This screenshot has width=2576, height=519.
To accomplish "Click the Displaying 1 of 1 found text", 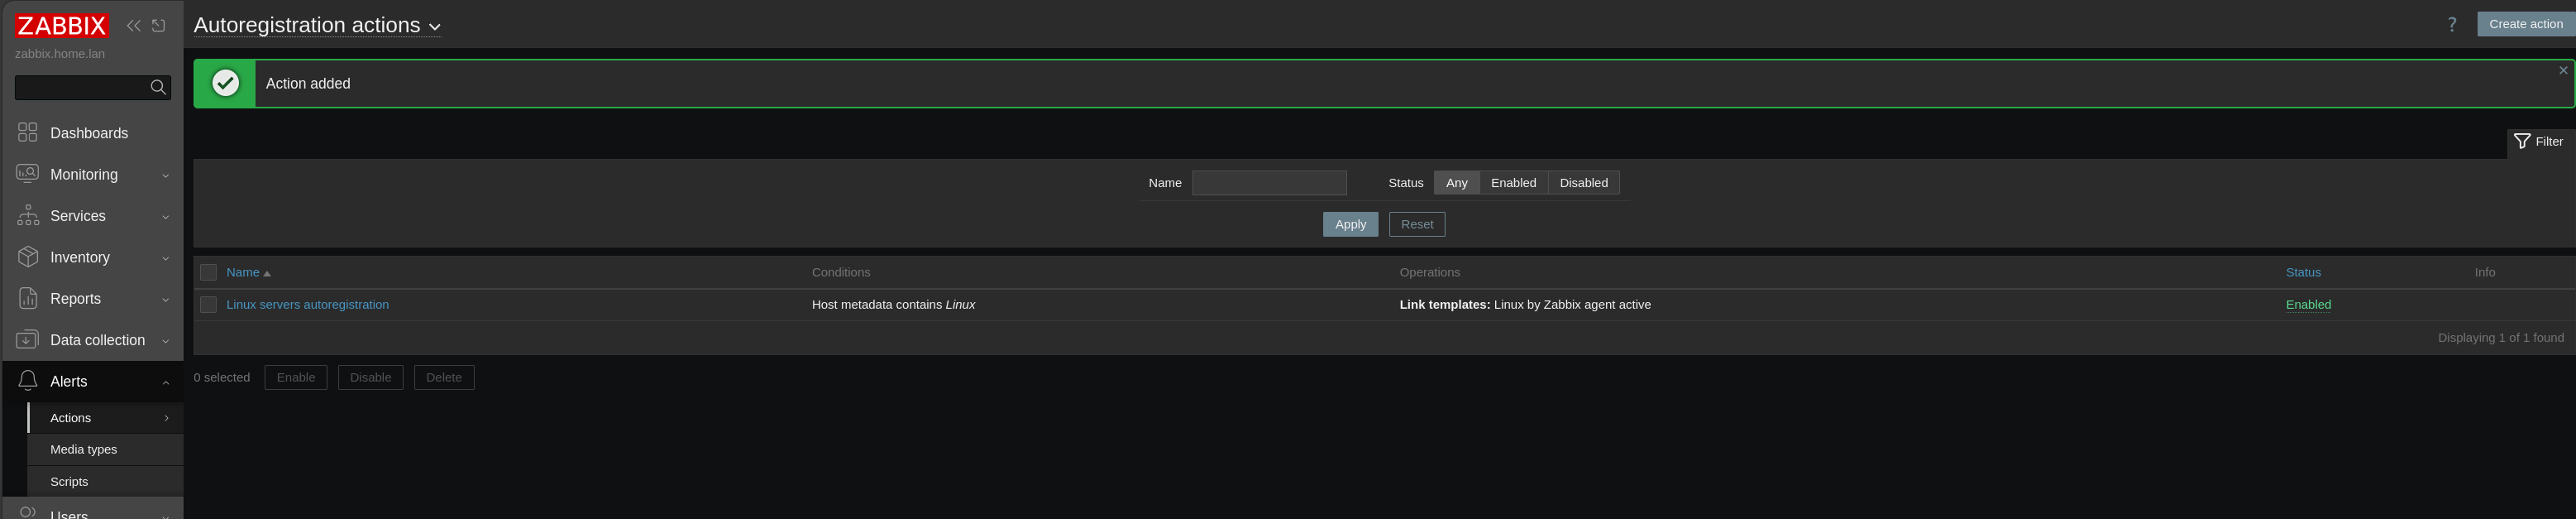I will coord(2500,337).
